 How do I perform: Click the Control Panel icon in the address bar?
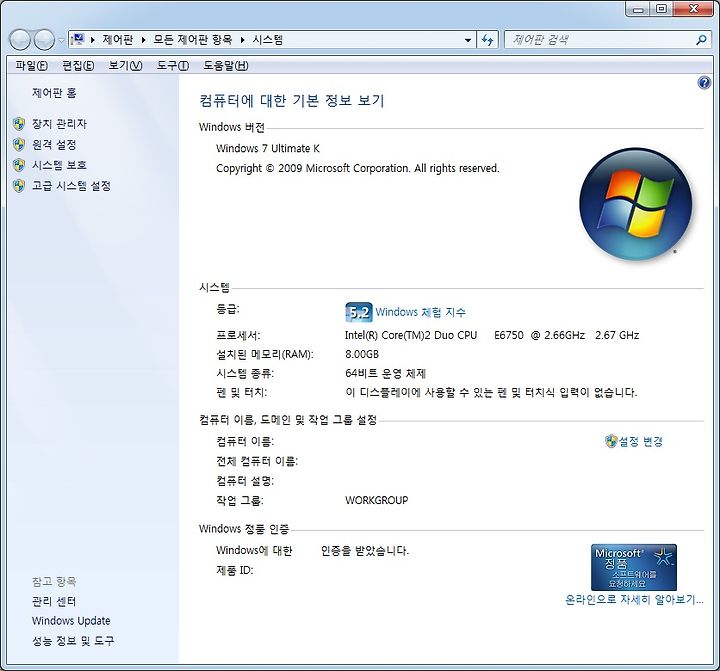coord(78,39)
